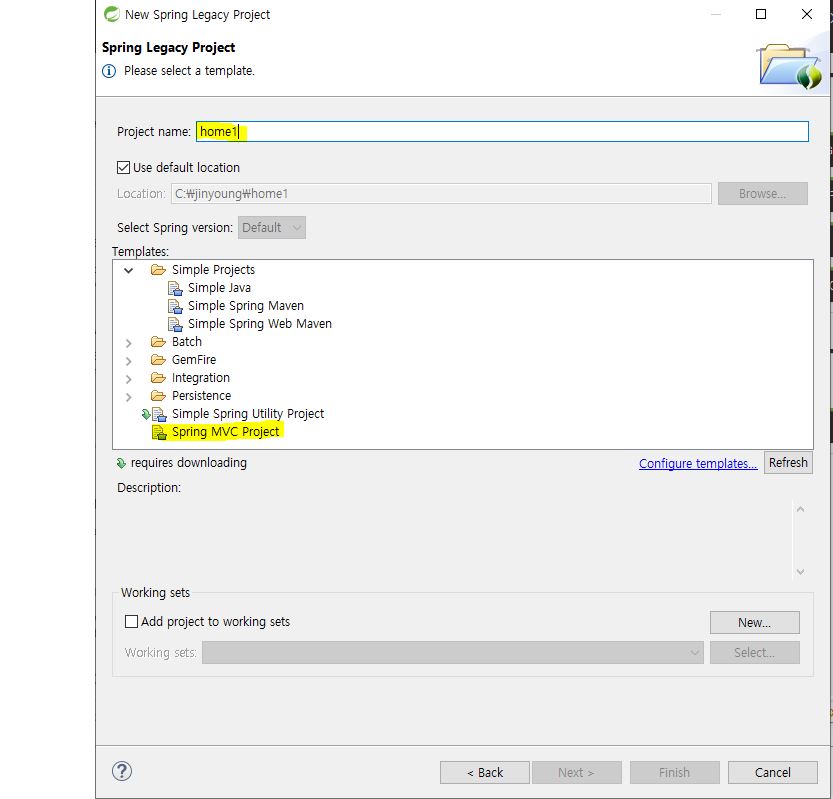
Task: Go to previous page with Back button
Action: tap(484, 772)
